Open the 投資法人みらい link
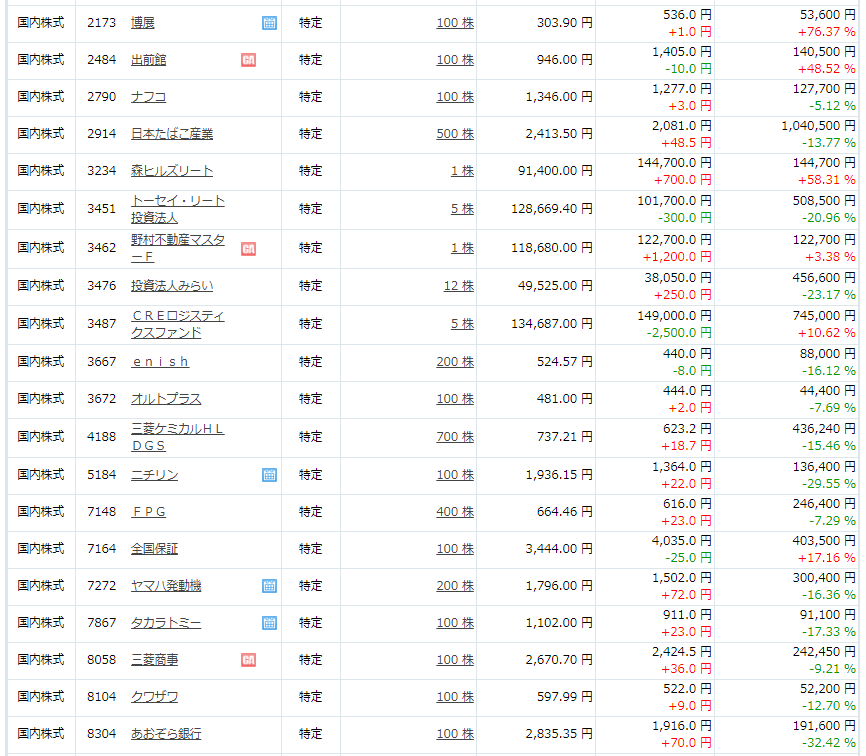 point(172,286)
